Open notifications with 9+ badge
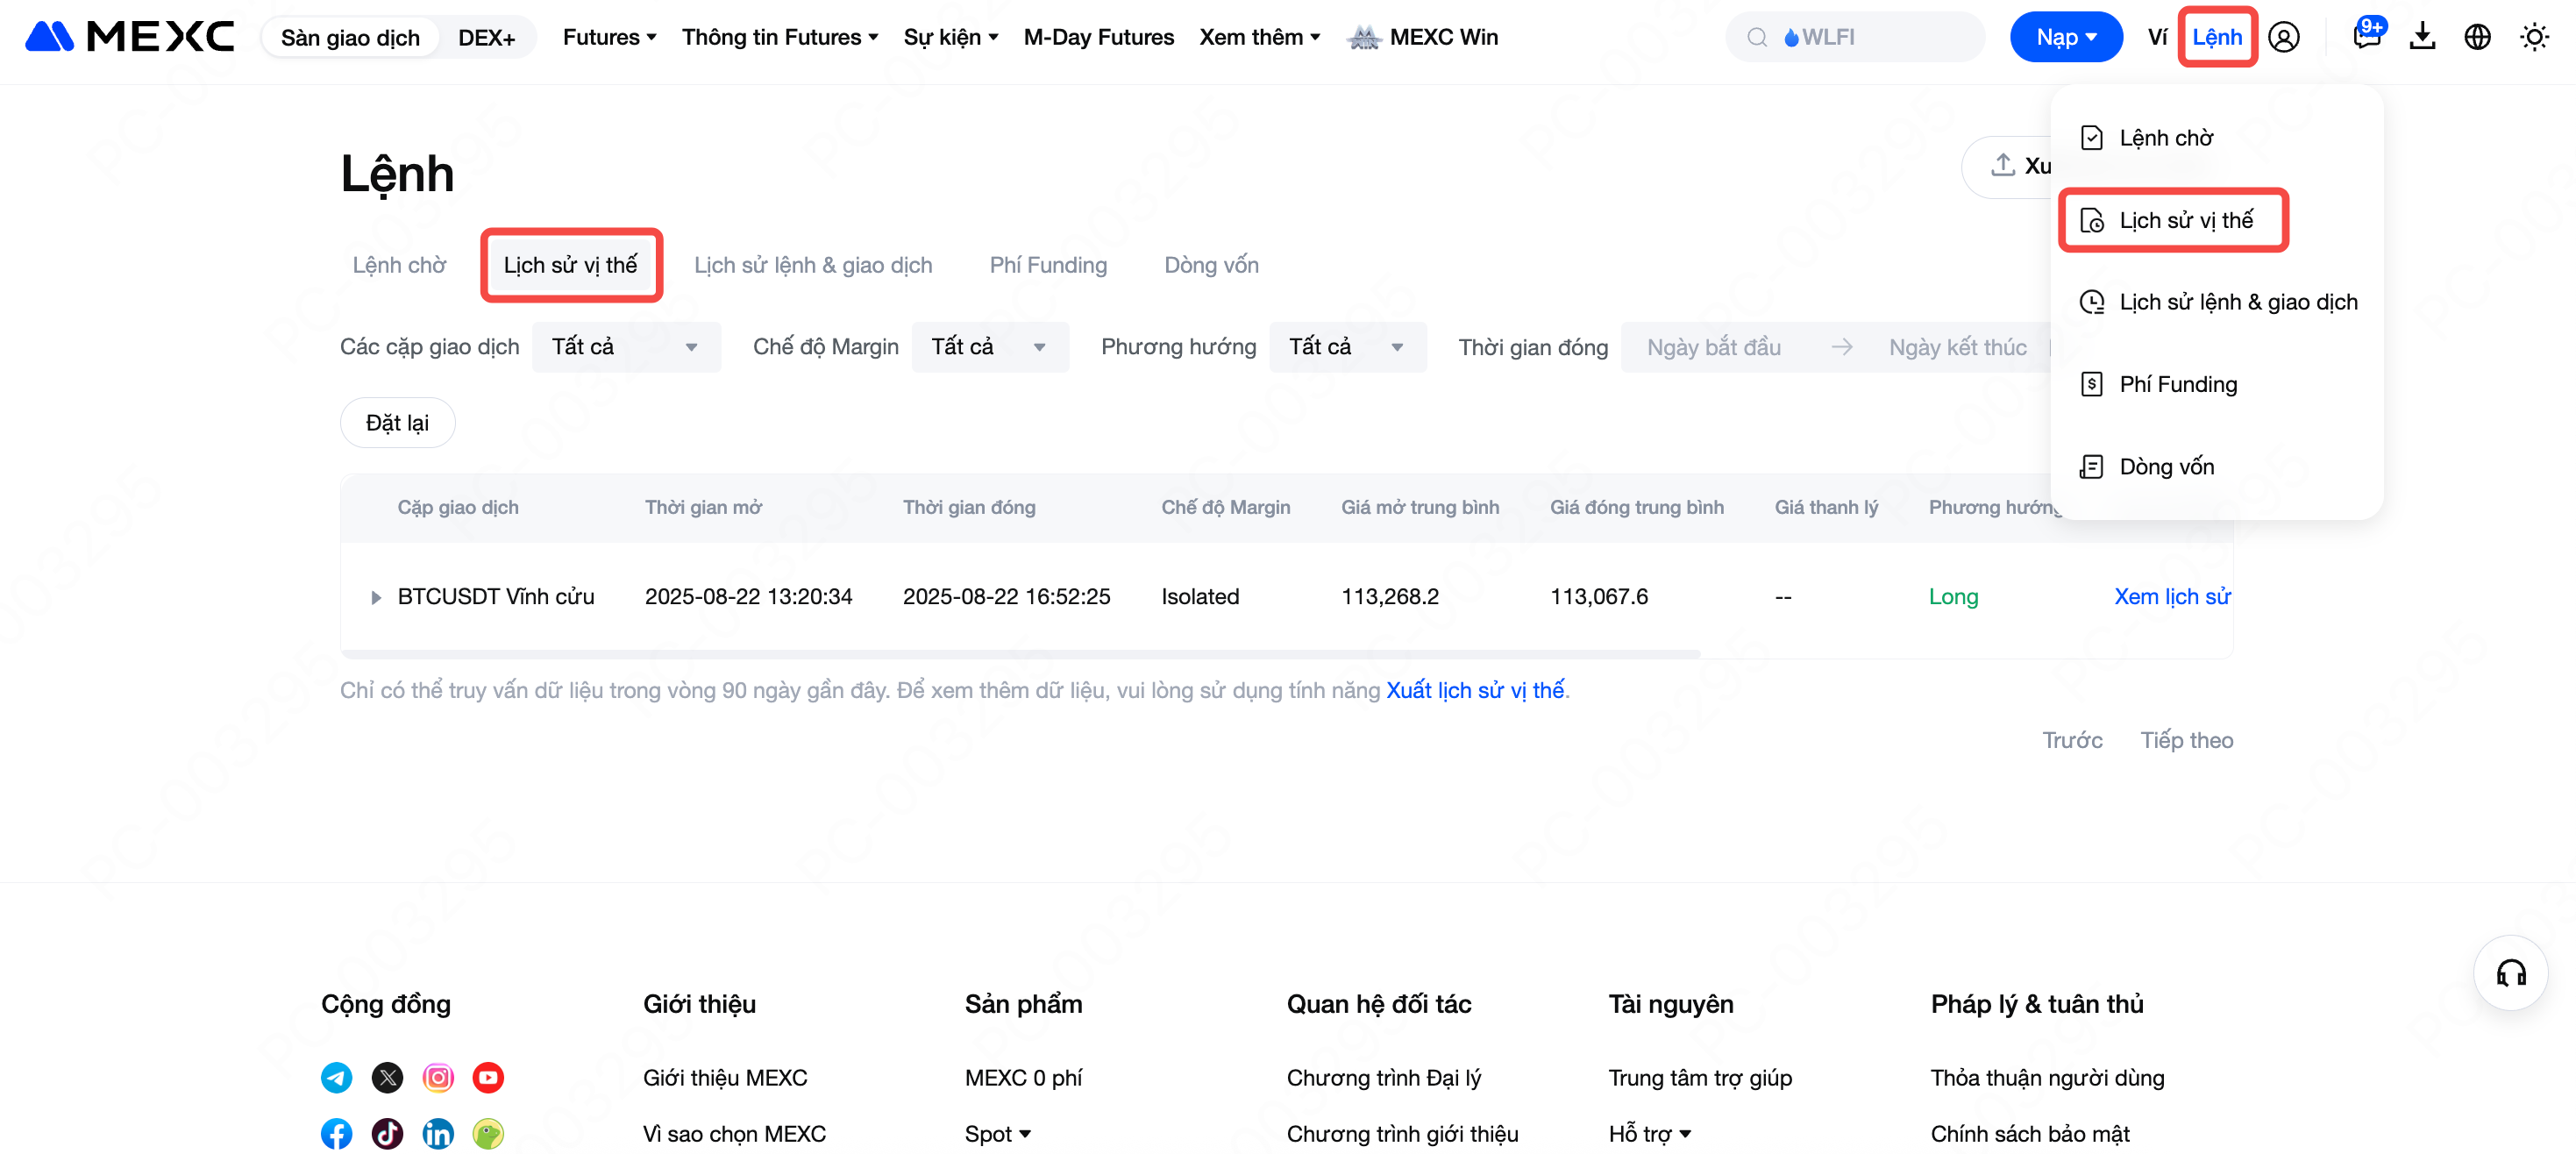 [x=2366, y=37]
